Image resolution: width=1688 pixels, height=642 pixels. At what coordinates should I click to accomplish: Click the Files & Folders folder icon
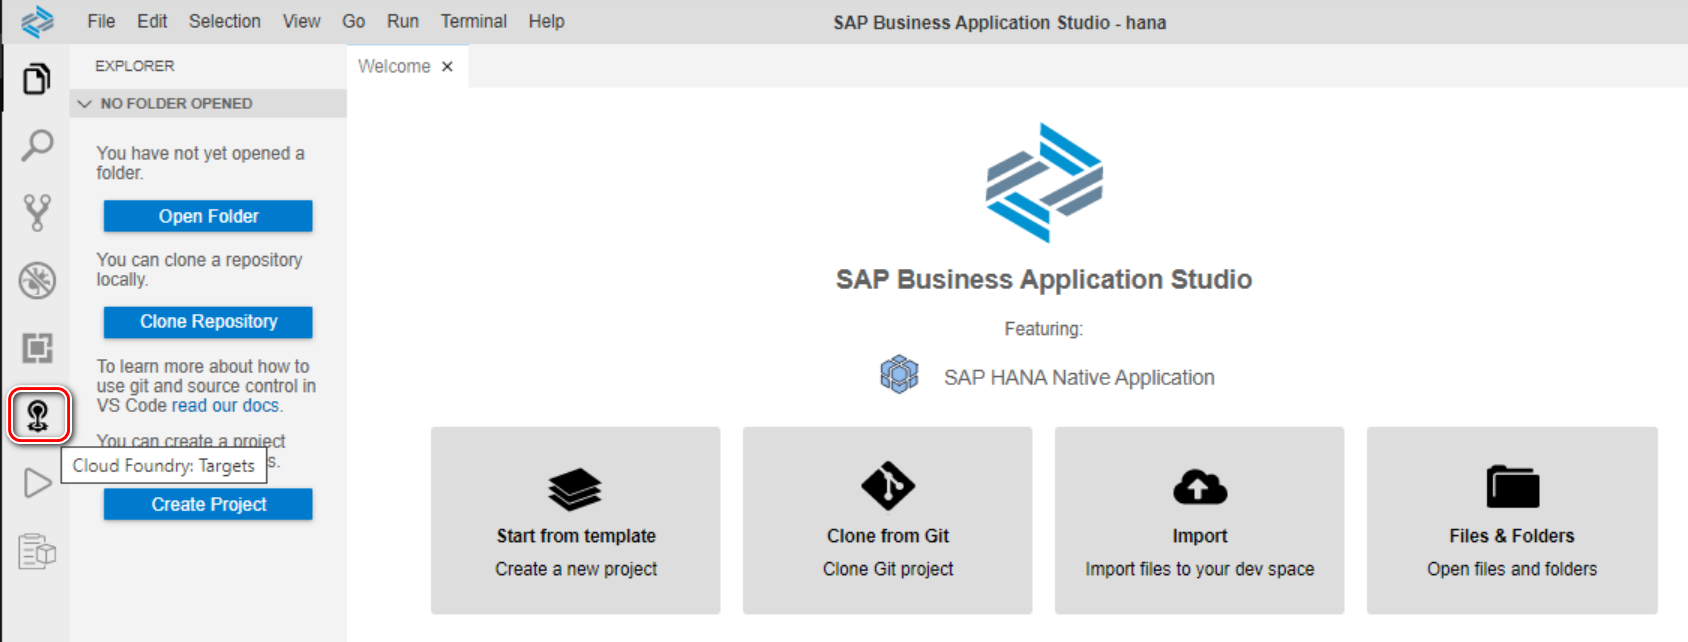1512,487
